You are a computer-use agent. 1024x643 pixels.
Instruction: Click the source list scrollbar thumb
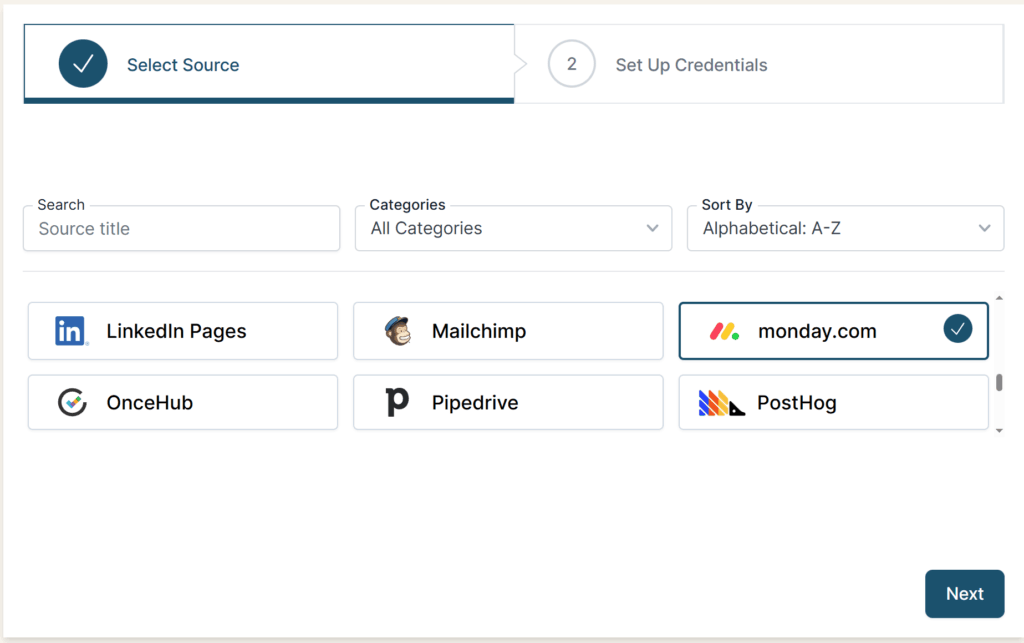click(998, 383)
